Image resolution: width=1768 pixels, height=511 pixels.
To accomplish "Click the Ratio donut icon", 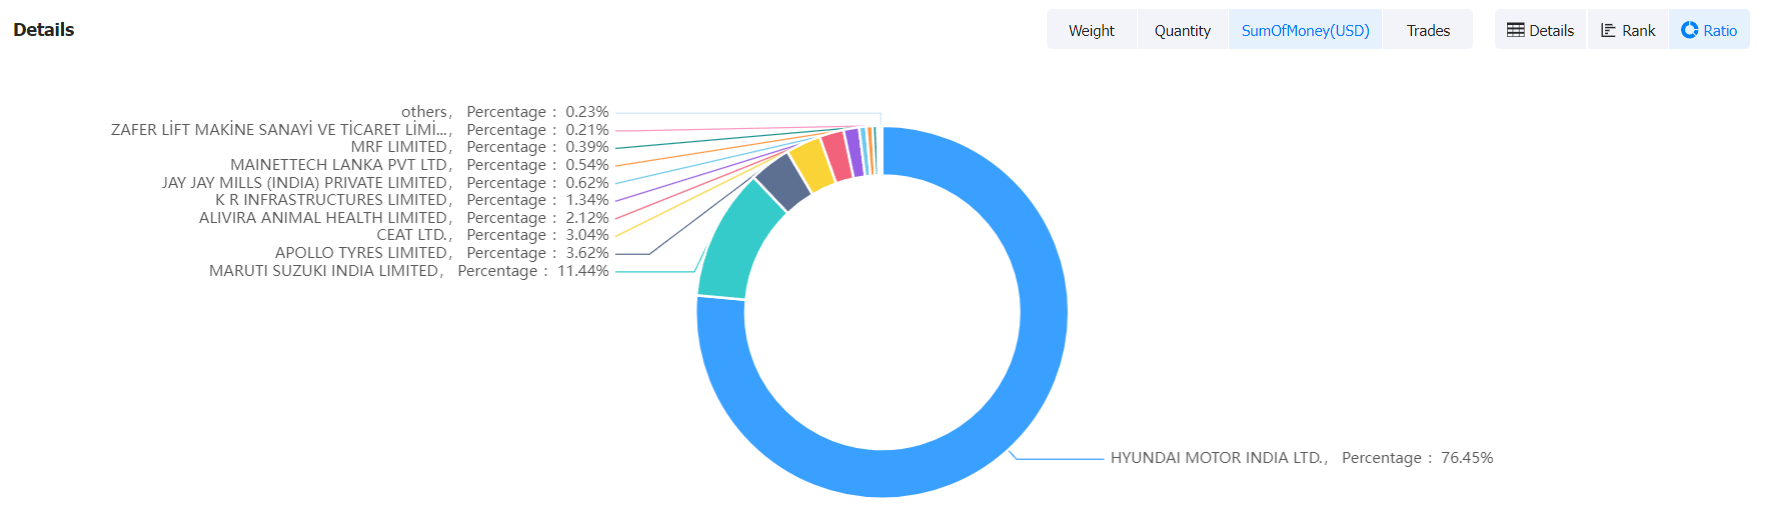I will point(1690,30).
